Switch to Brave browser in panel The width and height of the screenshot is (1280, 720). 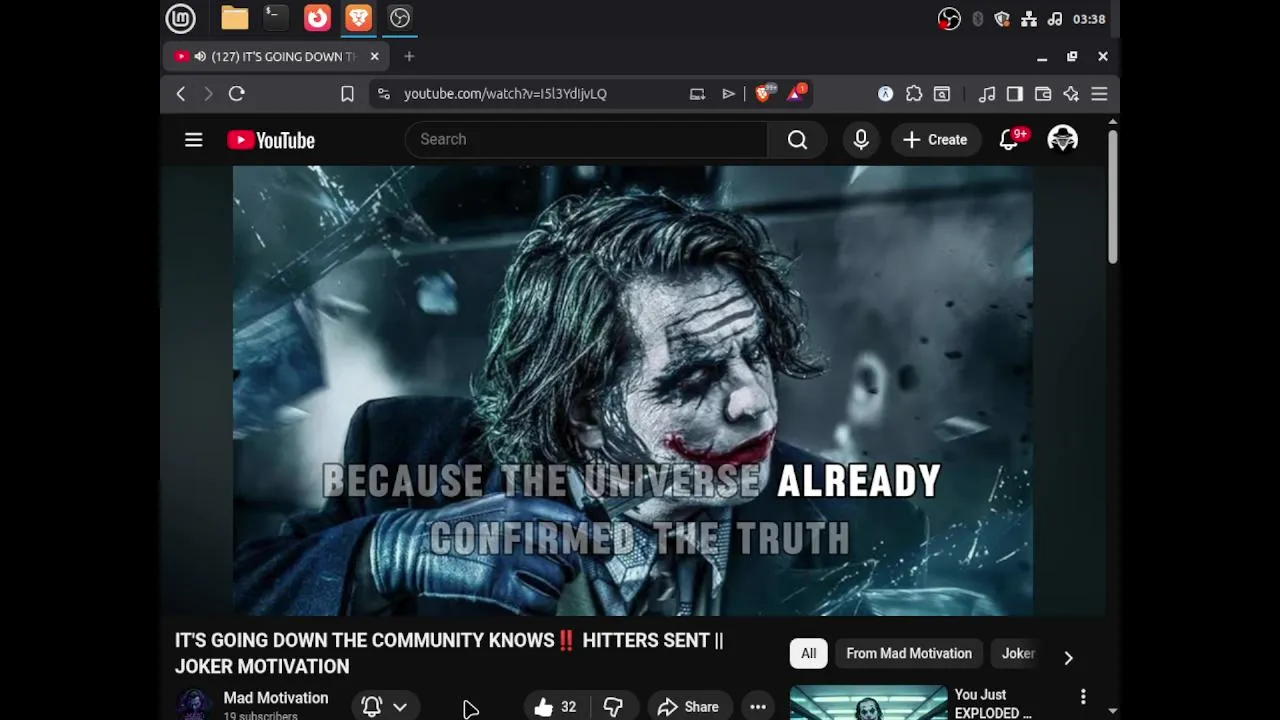358,18
